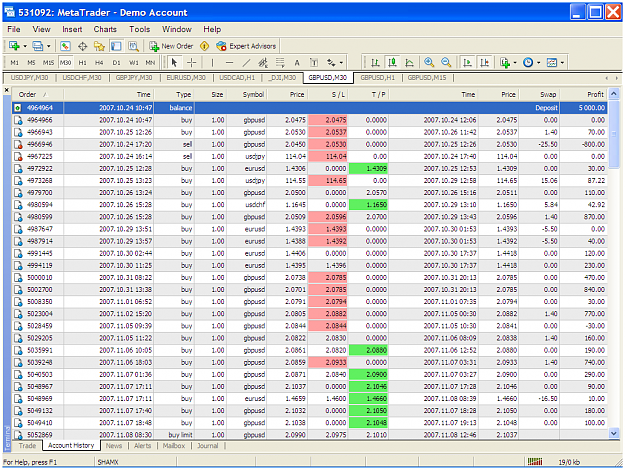Image resolution: width=625 pixels, height=470 pixels.
Task: Switch chart to Candlesticks mode
Action: pos(392,63)
